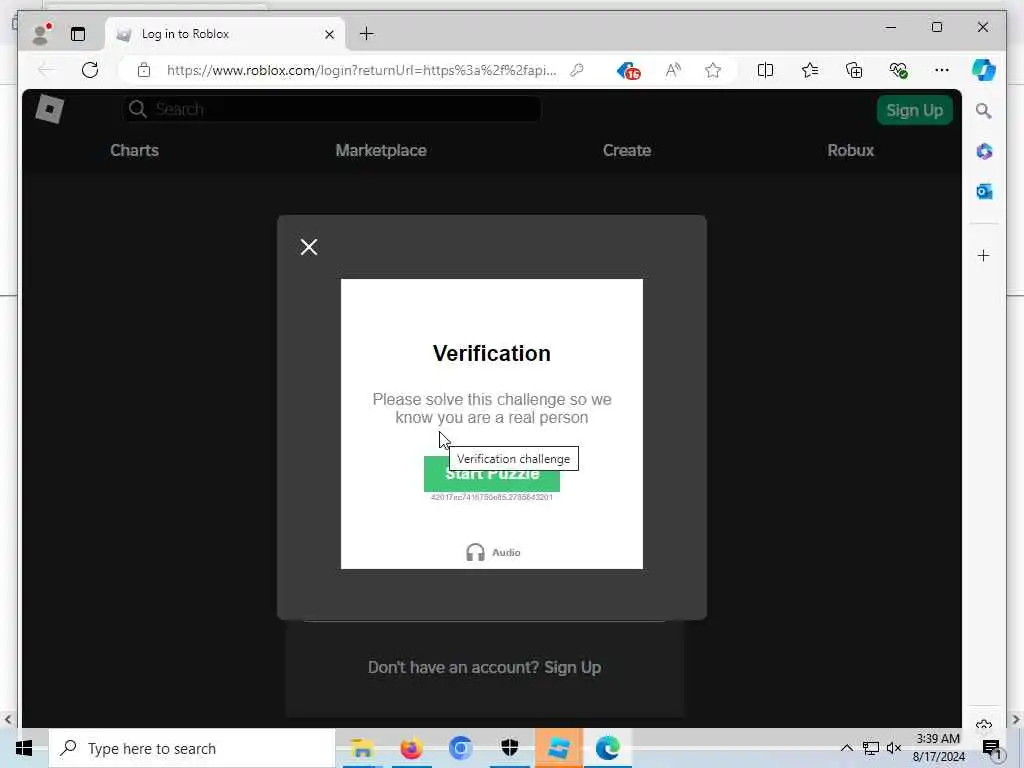Open the Charts tab

[135, 150]
